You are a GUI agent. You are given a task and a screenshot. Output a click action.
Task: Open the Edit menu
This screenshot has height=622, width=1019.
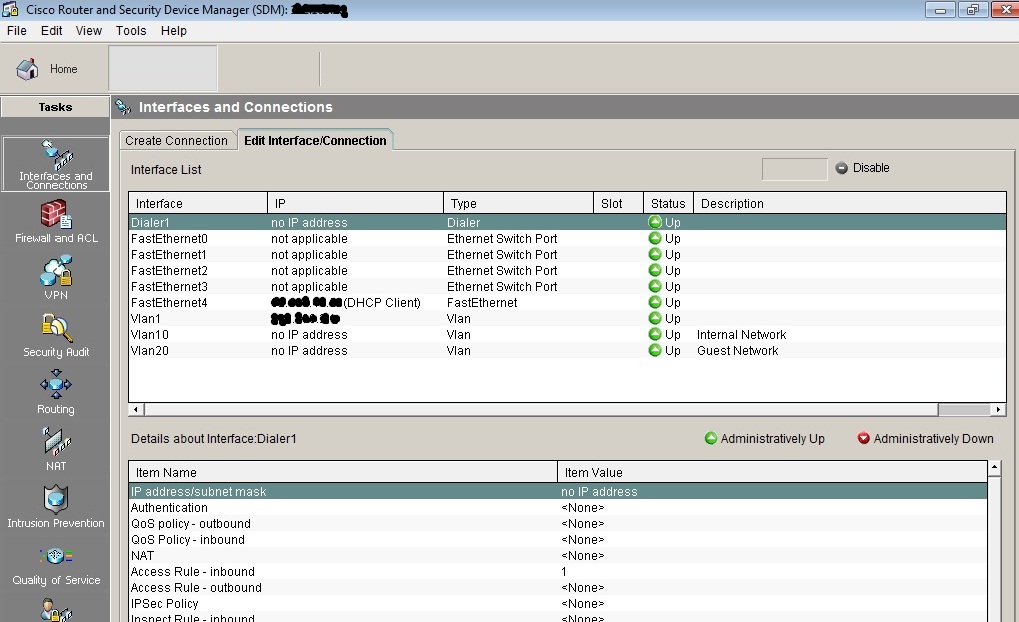pyautogui.click(x=51, y=31)
